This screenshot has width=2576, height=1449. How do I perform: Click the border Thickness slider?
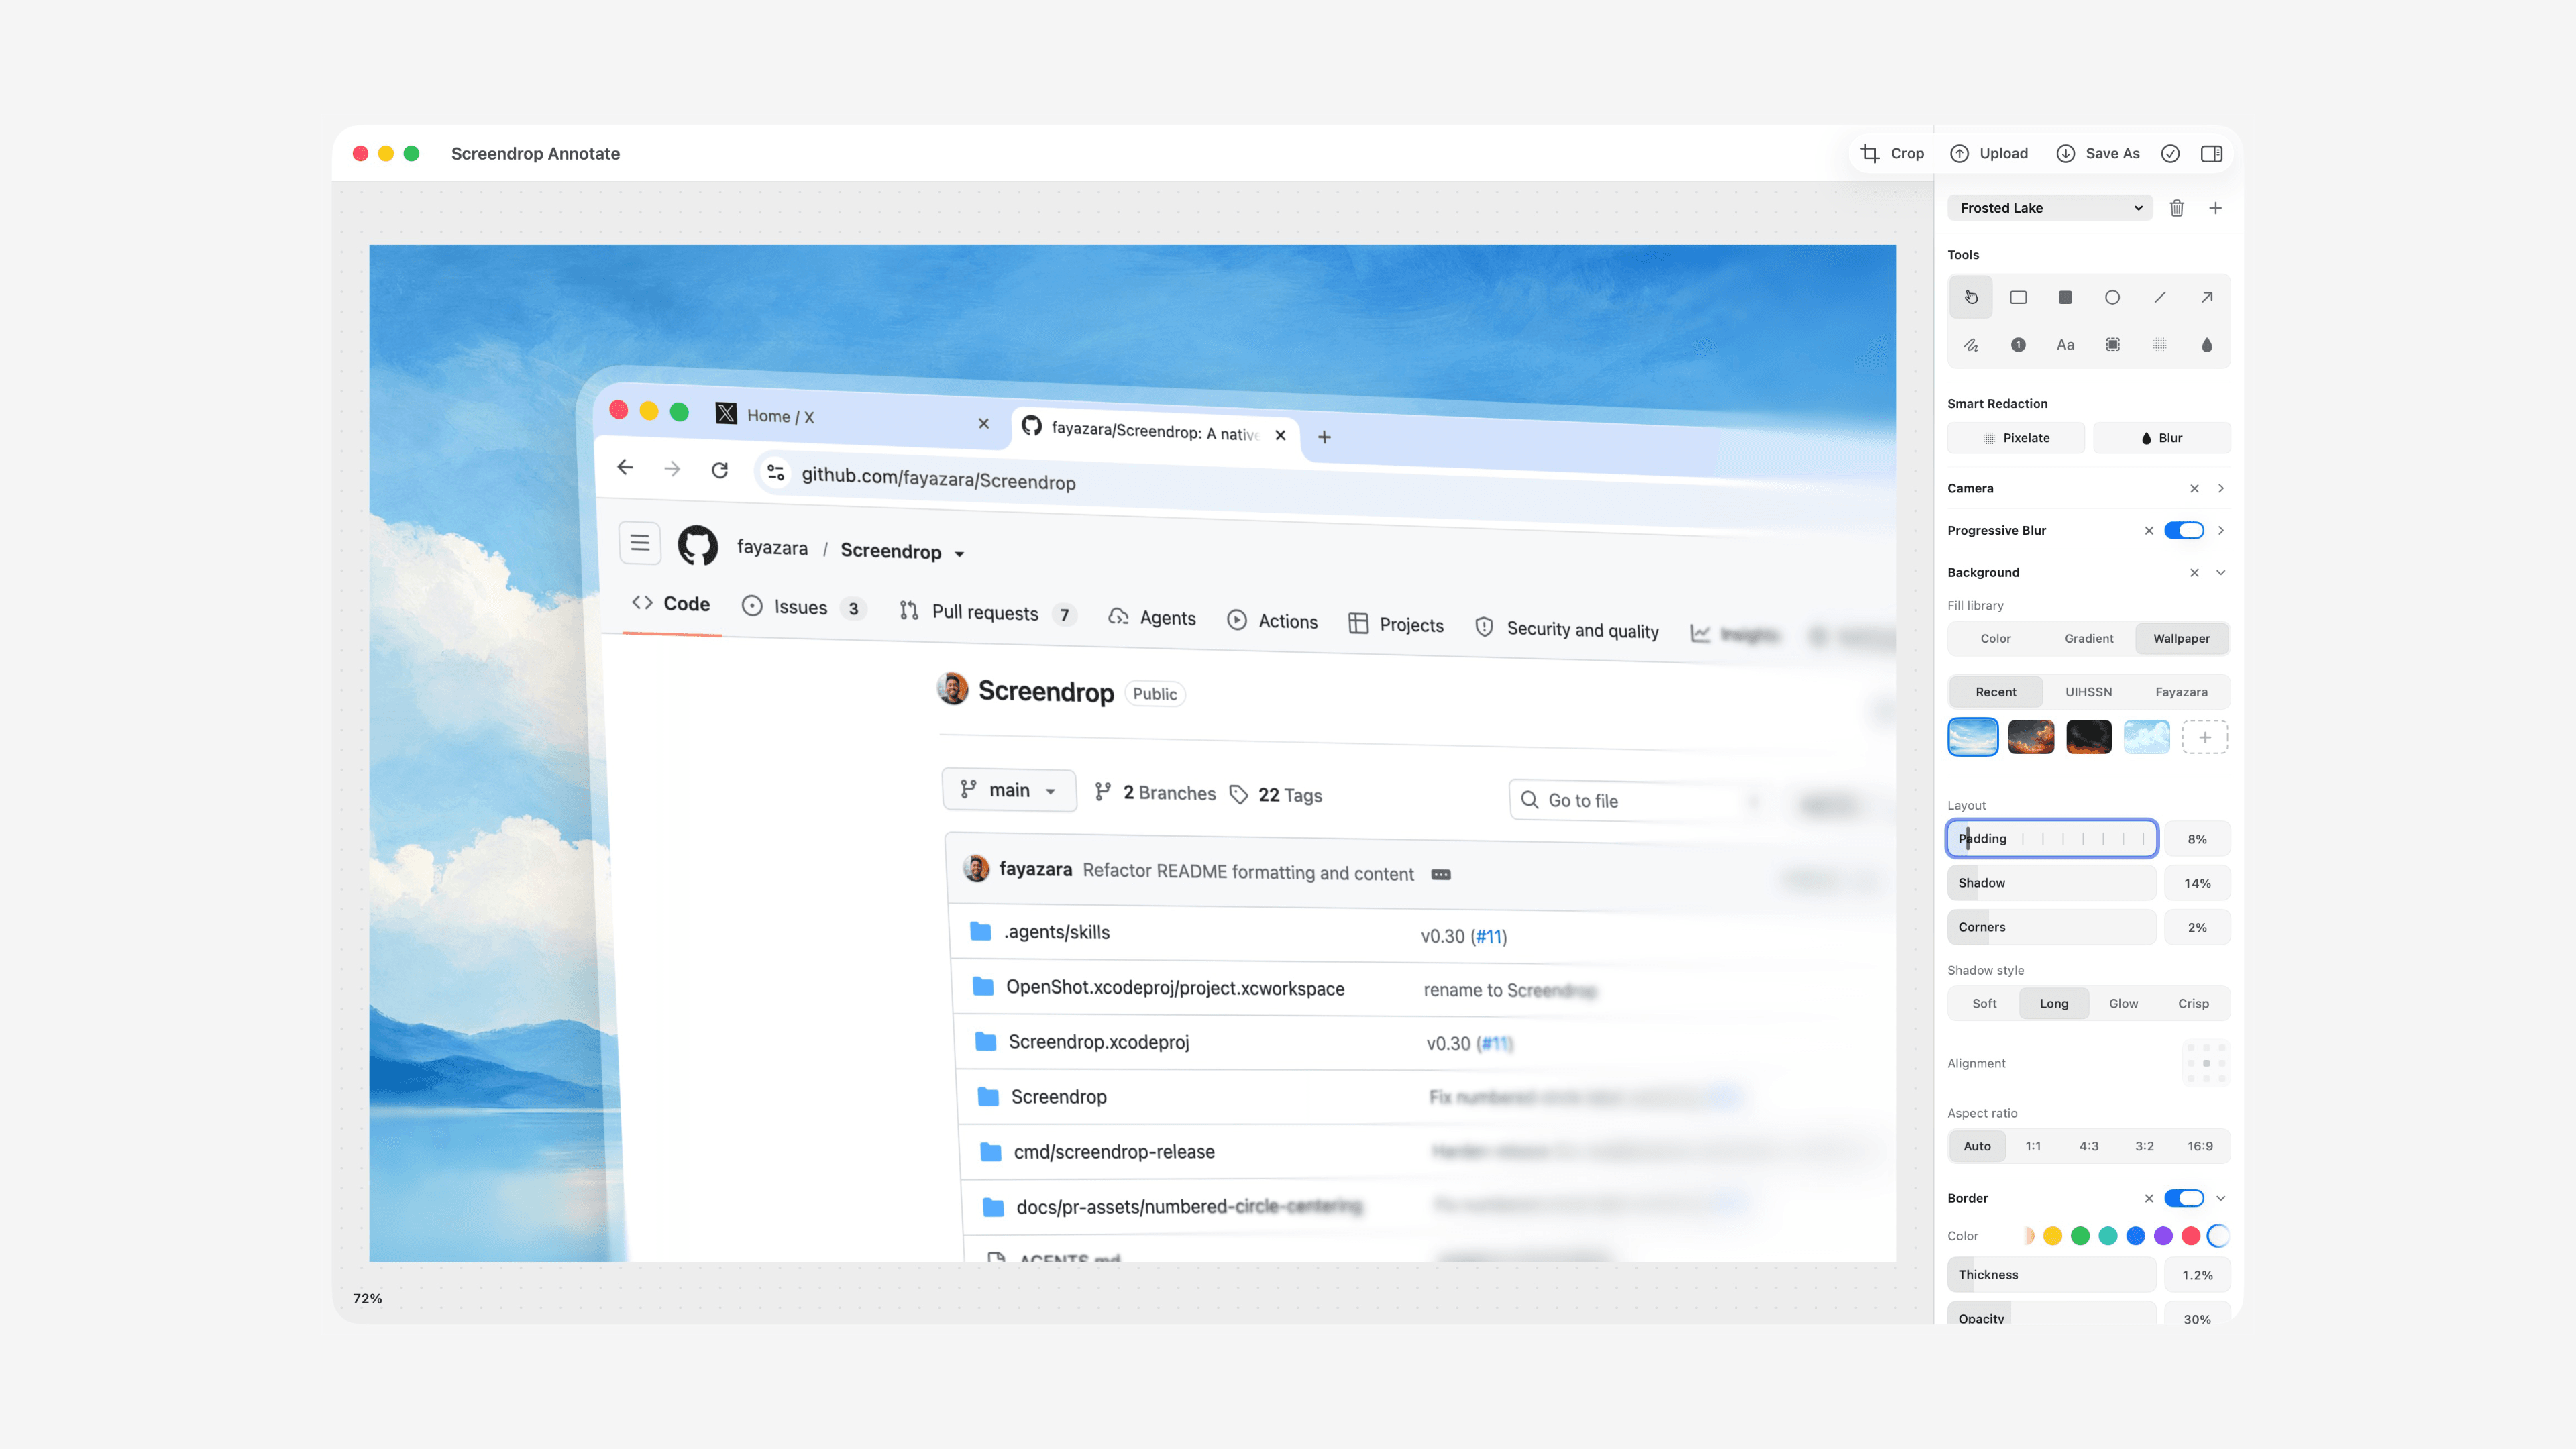2052,1275
